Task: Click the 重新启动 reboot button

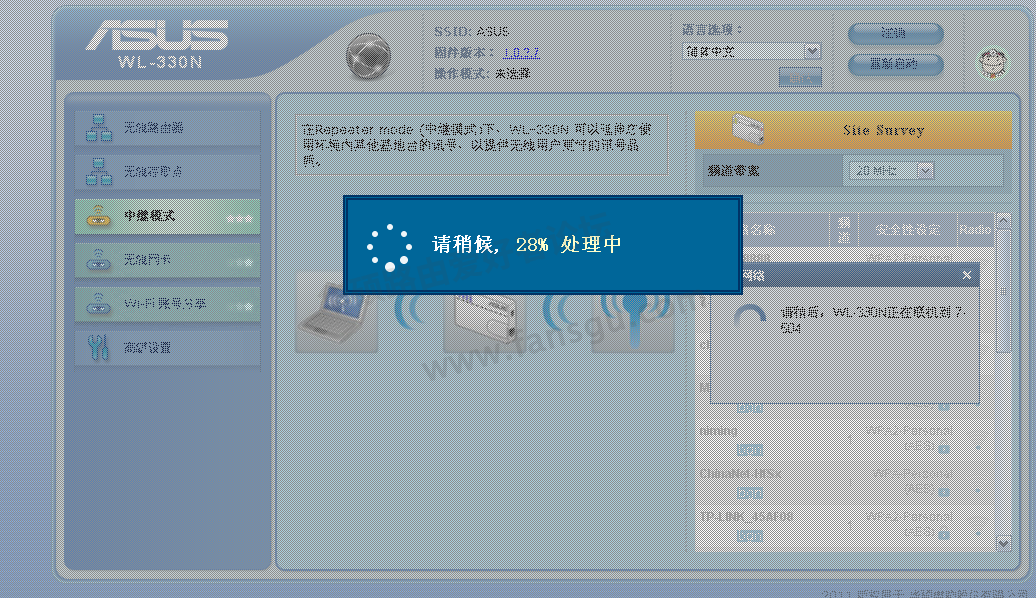Action: pos(895,64)
